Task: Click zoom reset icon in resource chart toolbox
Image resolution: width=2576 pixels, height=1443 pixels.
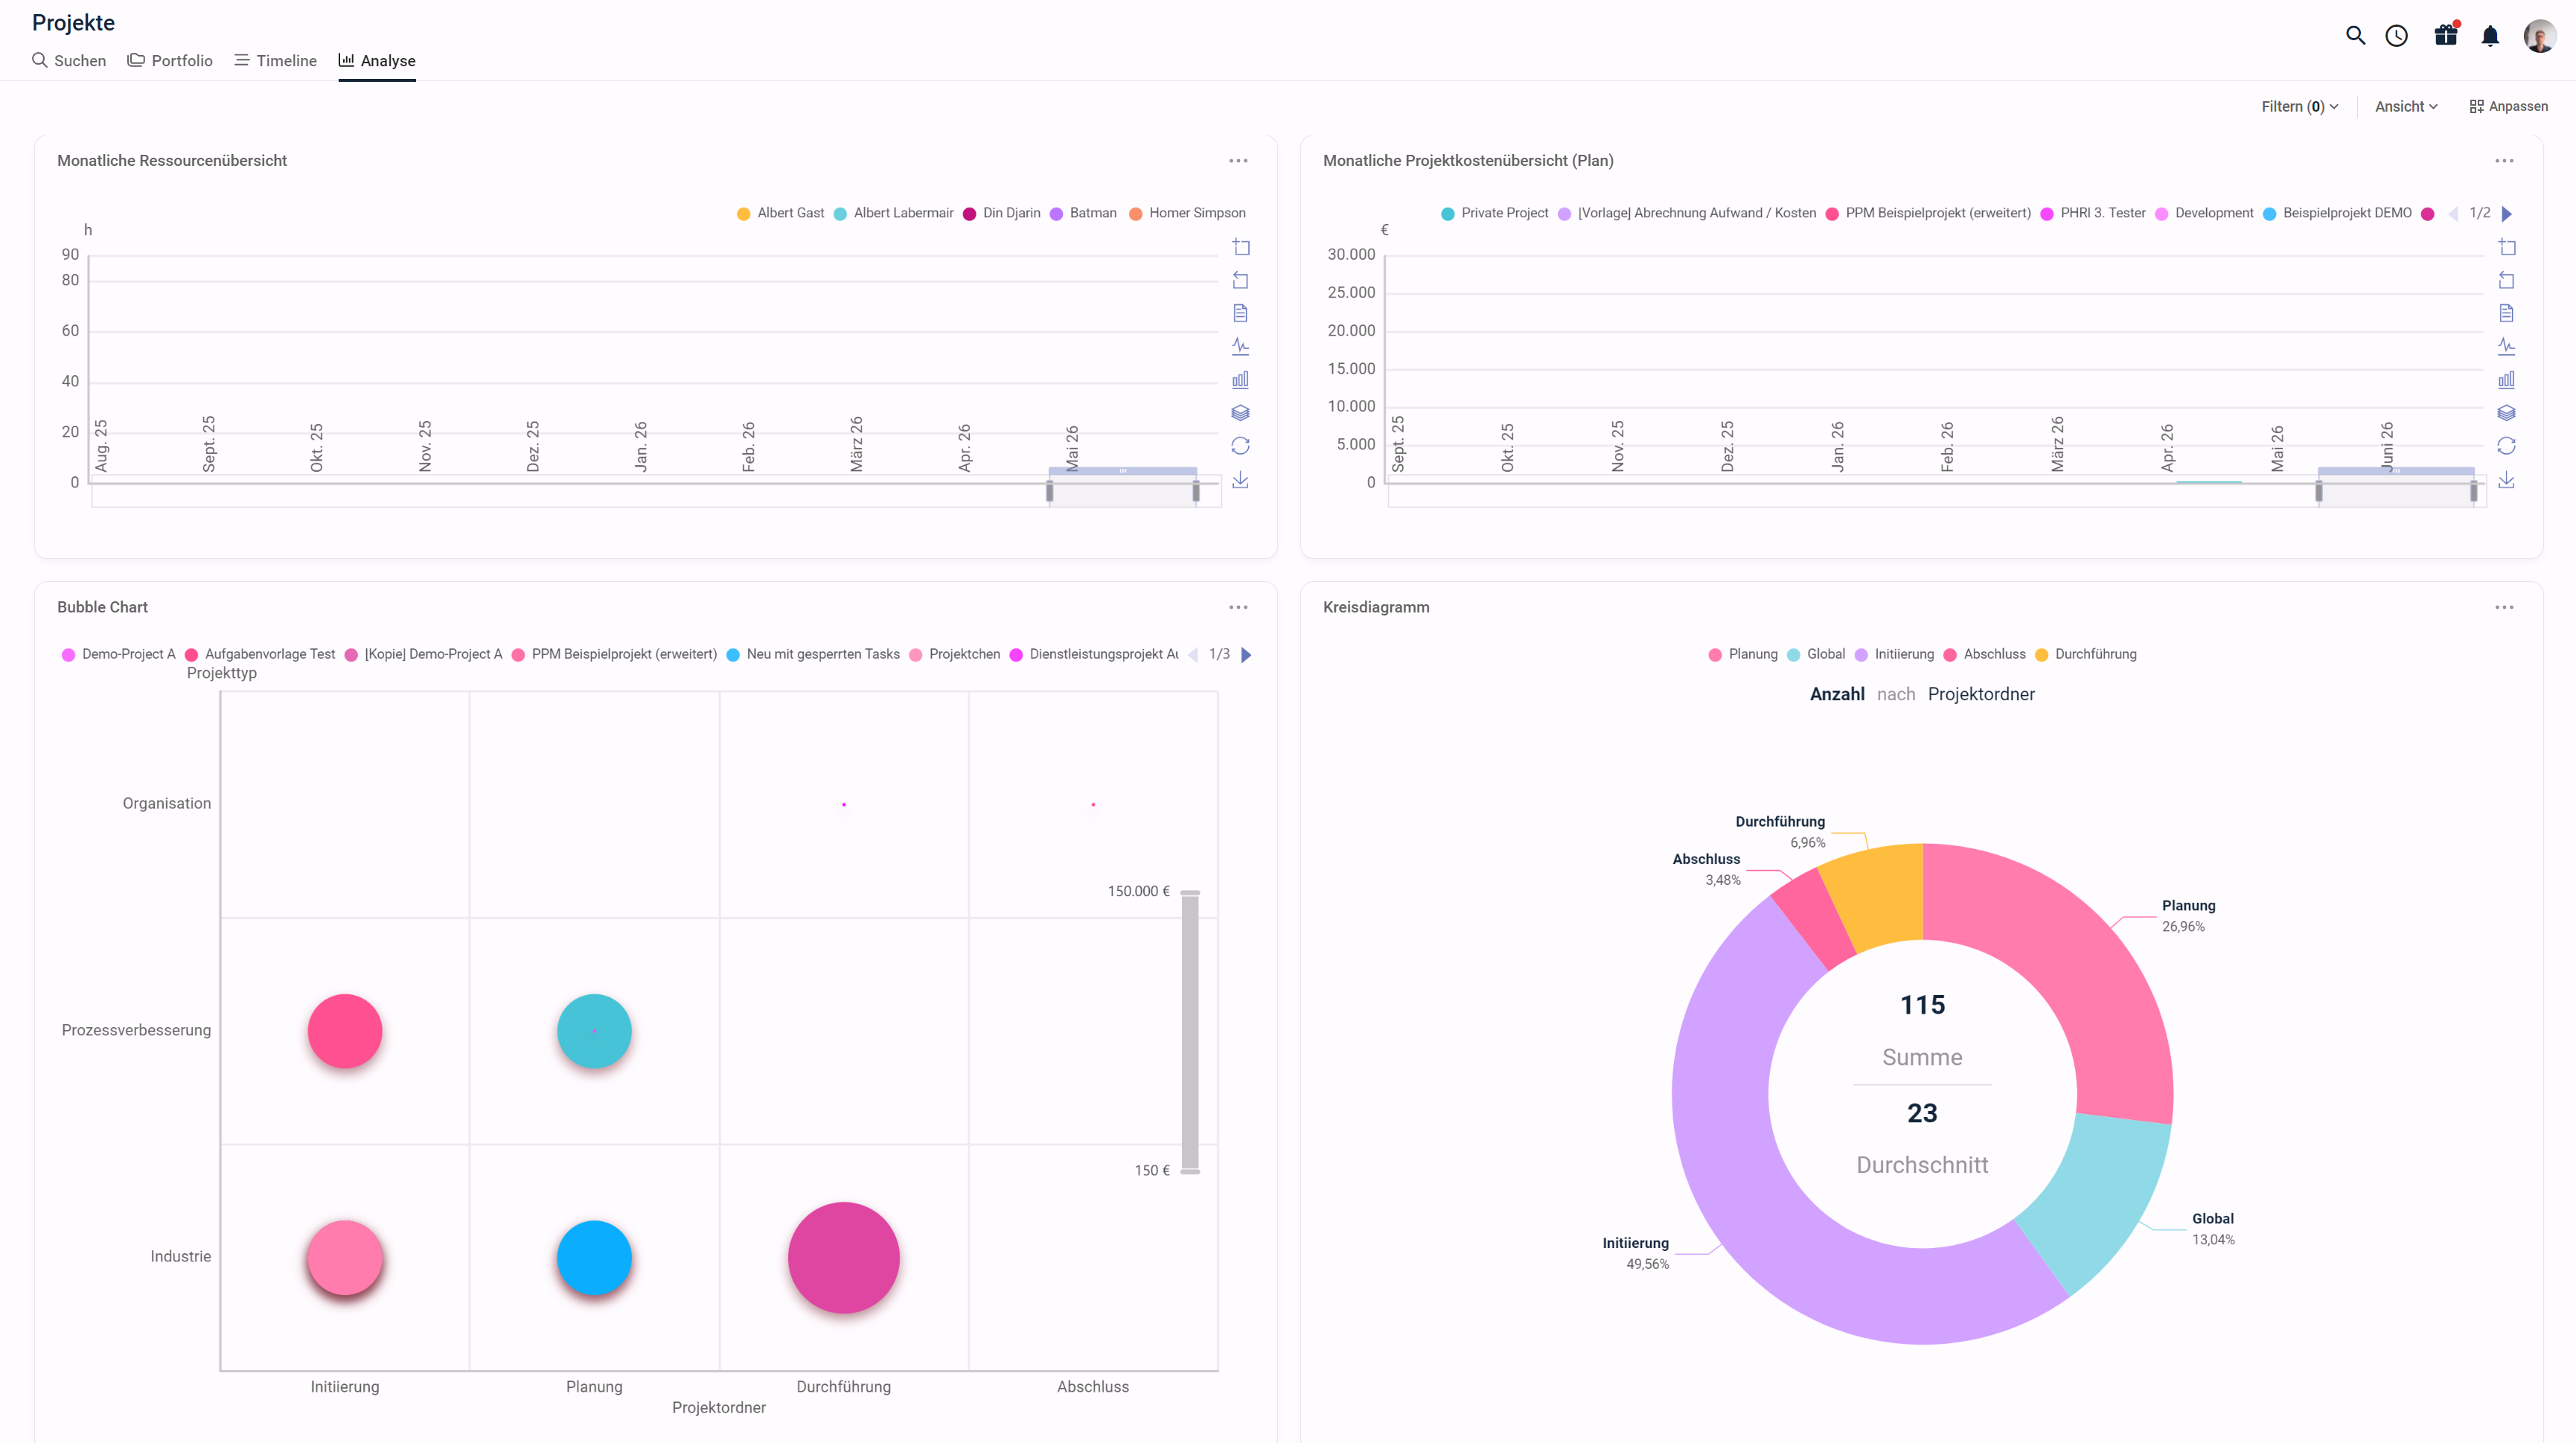Action: tap(1241, 280)
